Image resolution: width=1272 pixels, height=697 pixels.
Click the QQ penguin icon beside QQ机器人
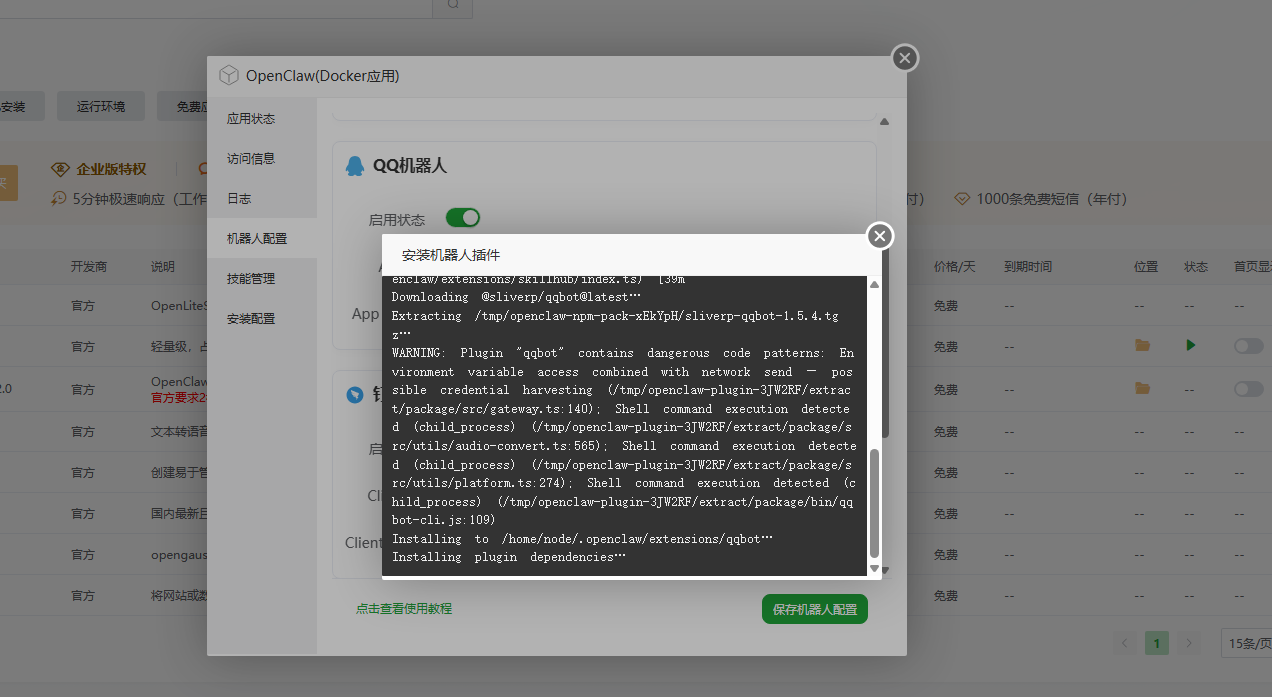click(x=354, y=166)
